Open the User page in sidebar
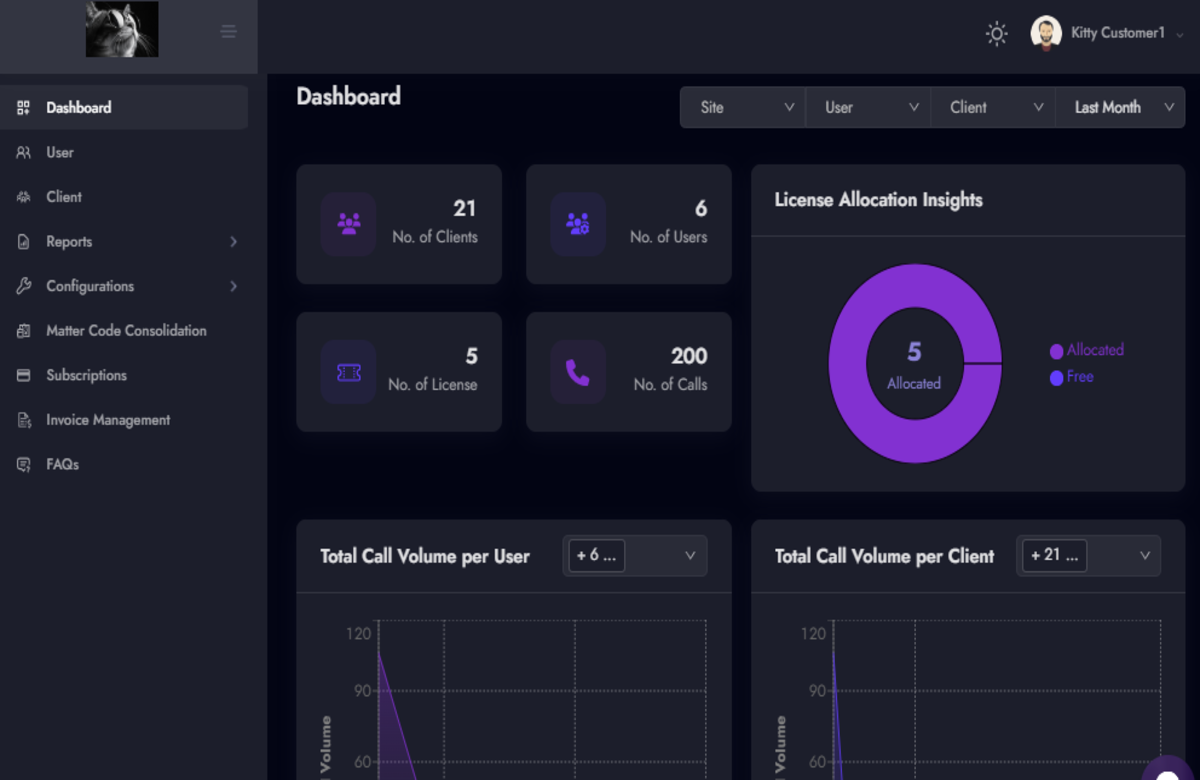Viewport: 1200px width, 780px height. [60, 152]
